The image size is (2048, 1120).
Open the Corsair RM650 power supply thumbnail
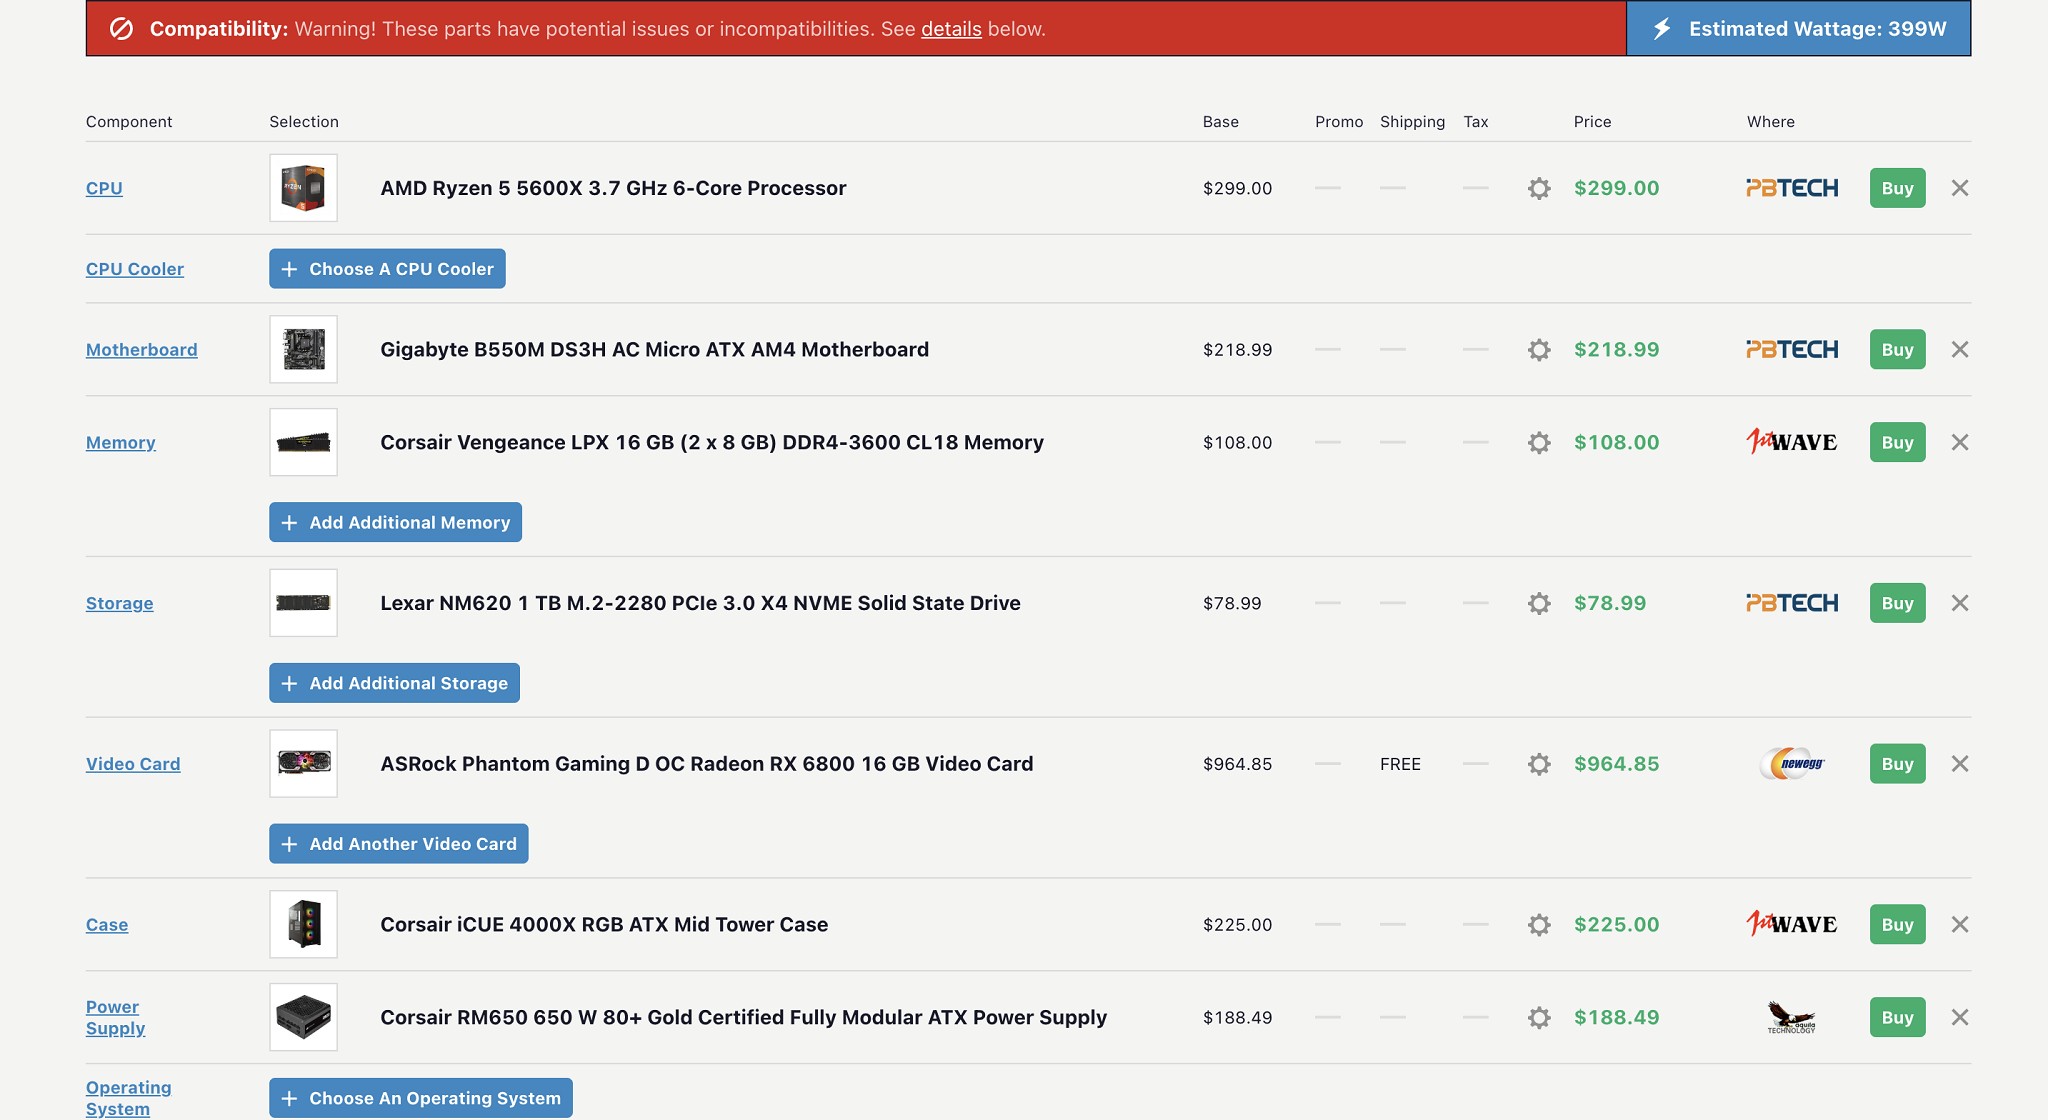click(x=303, y=1018)
